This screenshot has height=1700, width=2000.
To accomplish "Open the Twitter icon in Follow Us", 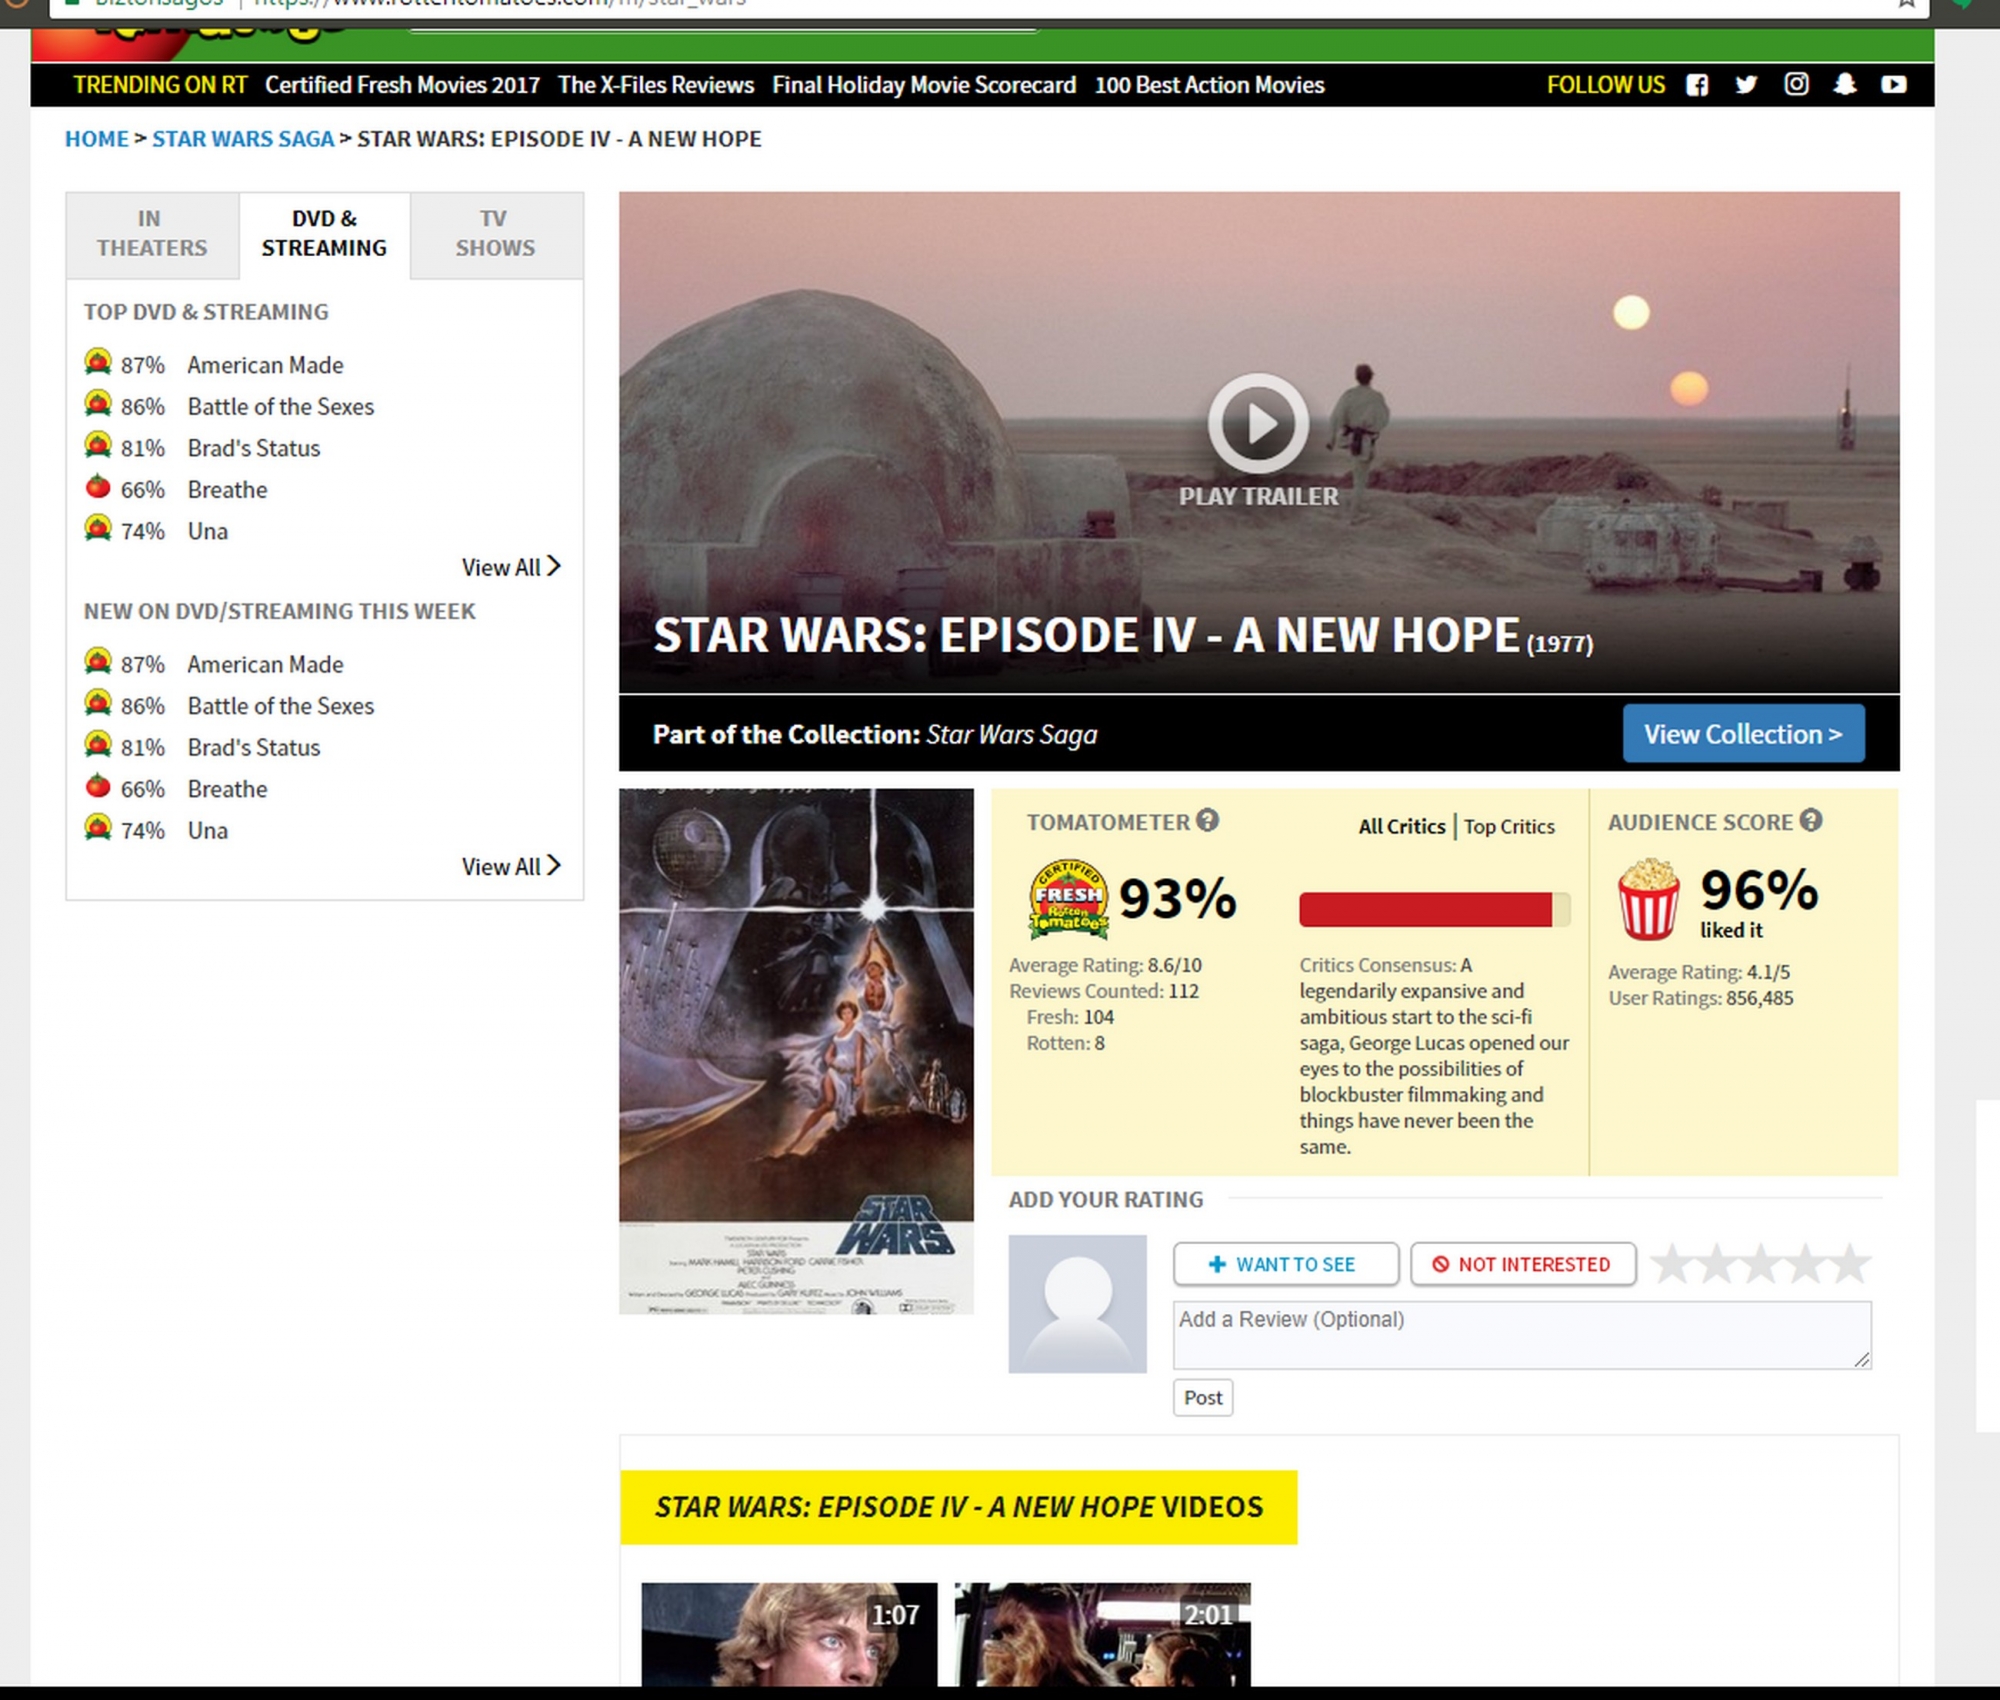I will pyautogui.click(x=1746, y=85).
